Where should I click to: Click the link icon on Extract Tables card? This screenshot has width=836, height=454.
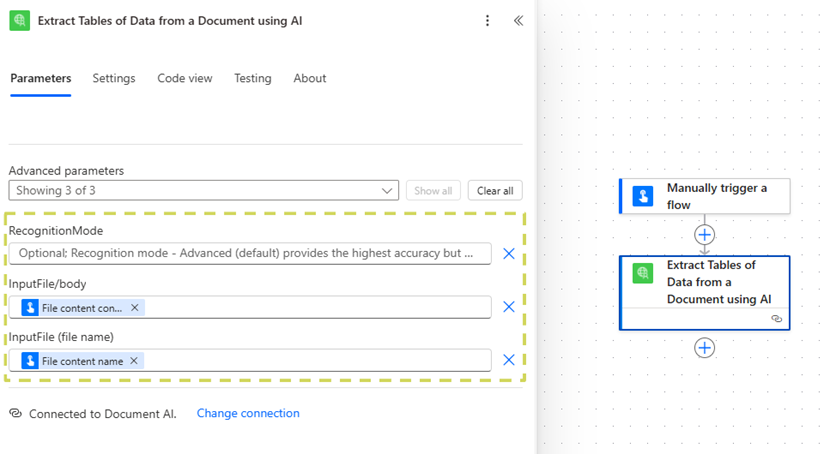pos(776,318)
